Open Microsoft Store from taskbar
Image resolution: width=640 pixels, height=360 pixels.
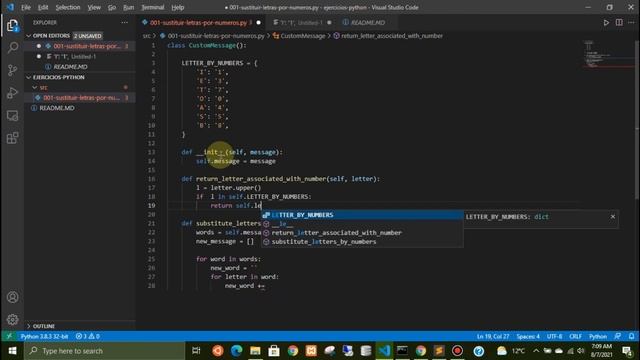tap(274, 351)
